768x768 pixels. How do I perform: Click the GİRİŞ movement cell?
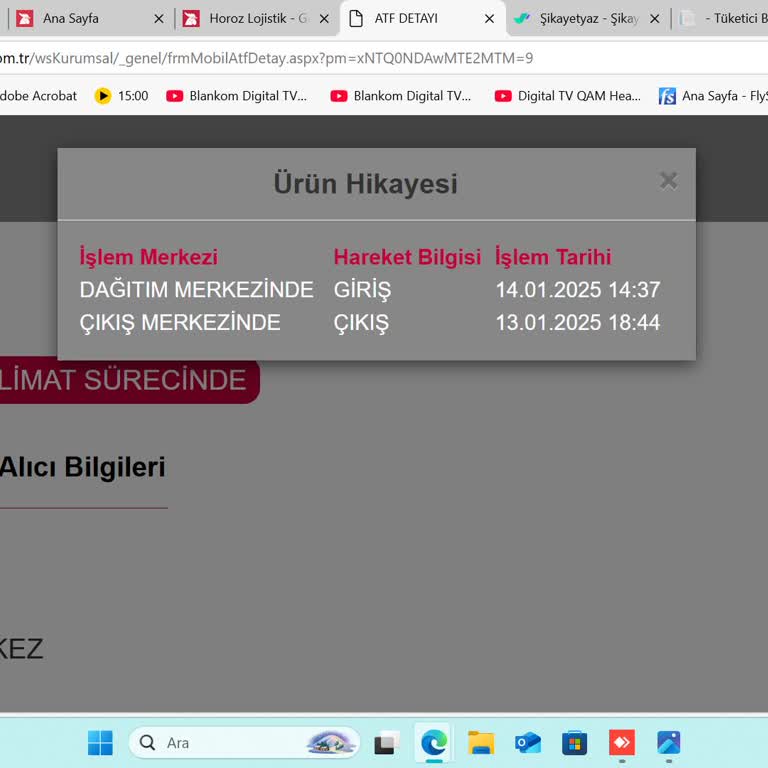point(362,289)
